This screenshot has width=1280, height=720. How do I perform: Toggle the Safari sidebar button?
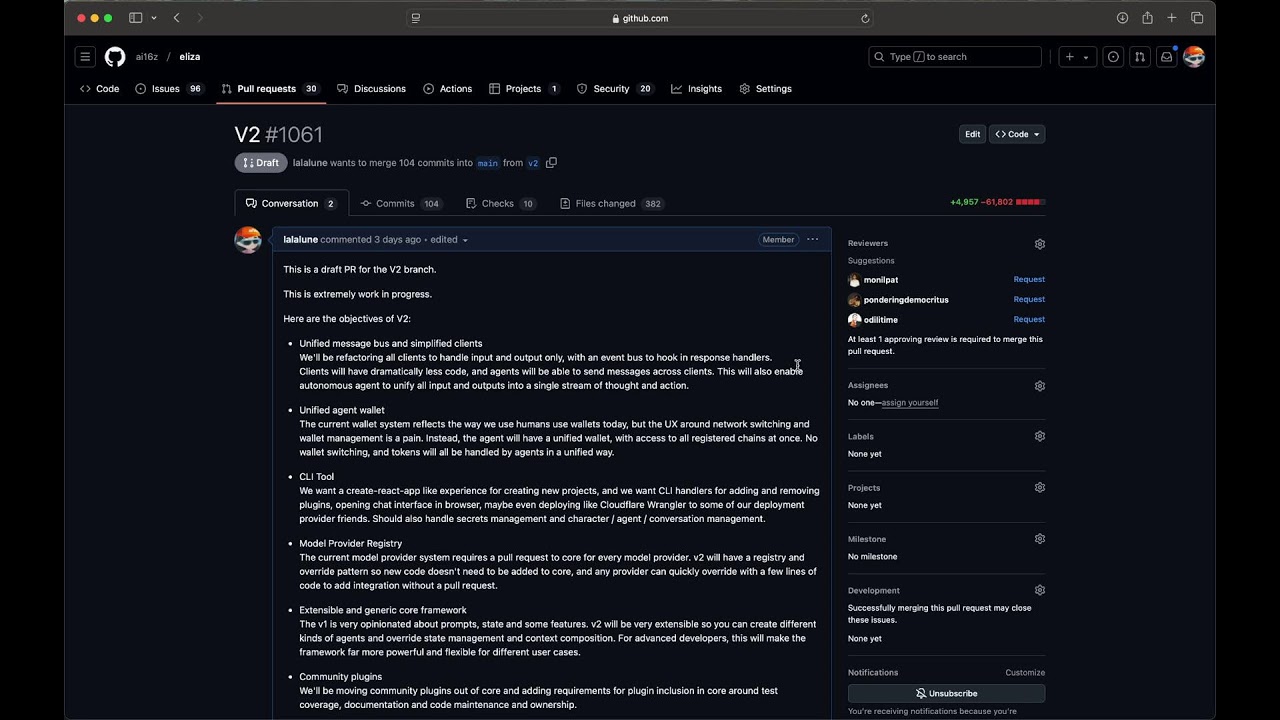(136, 18)
